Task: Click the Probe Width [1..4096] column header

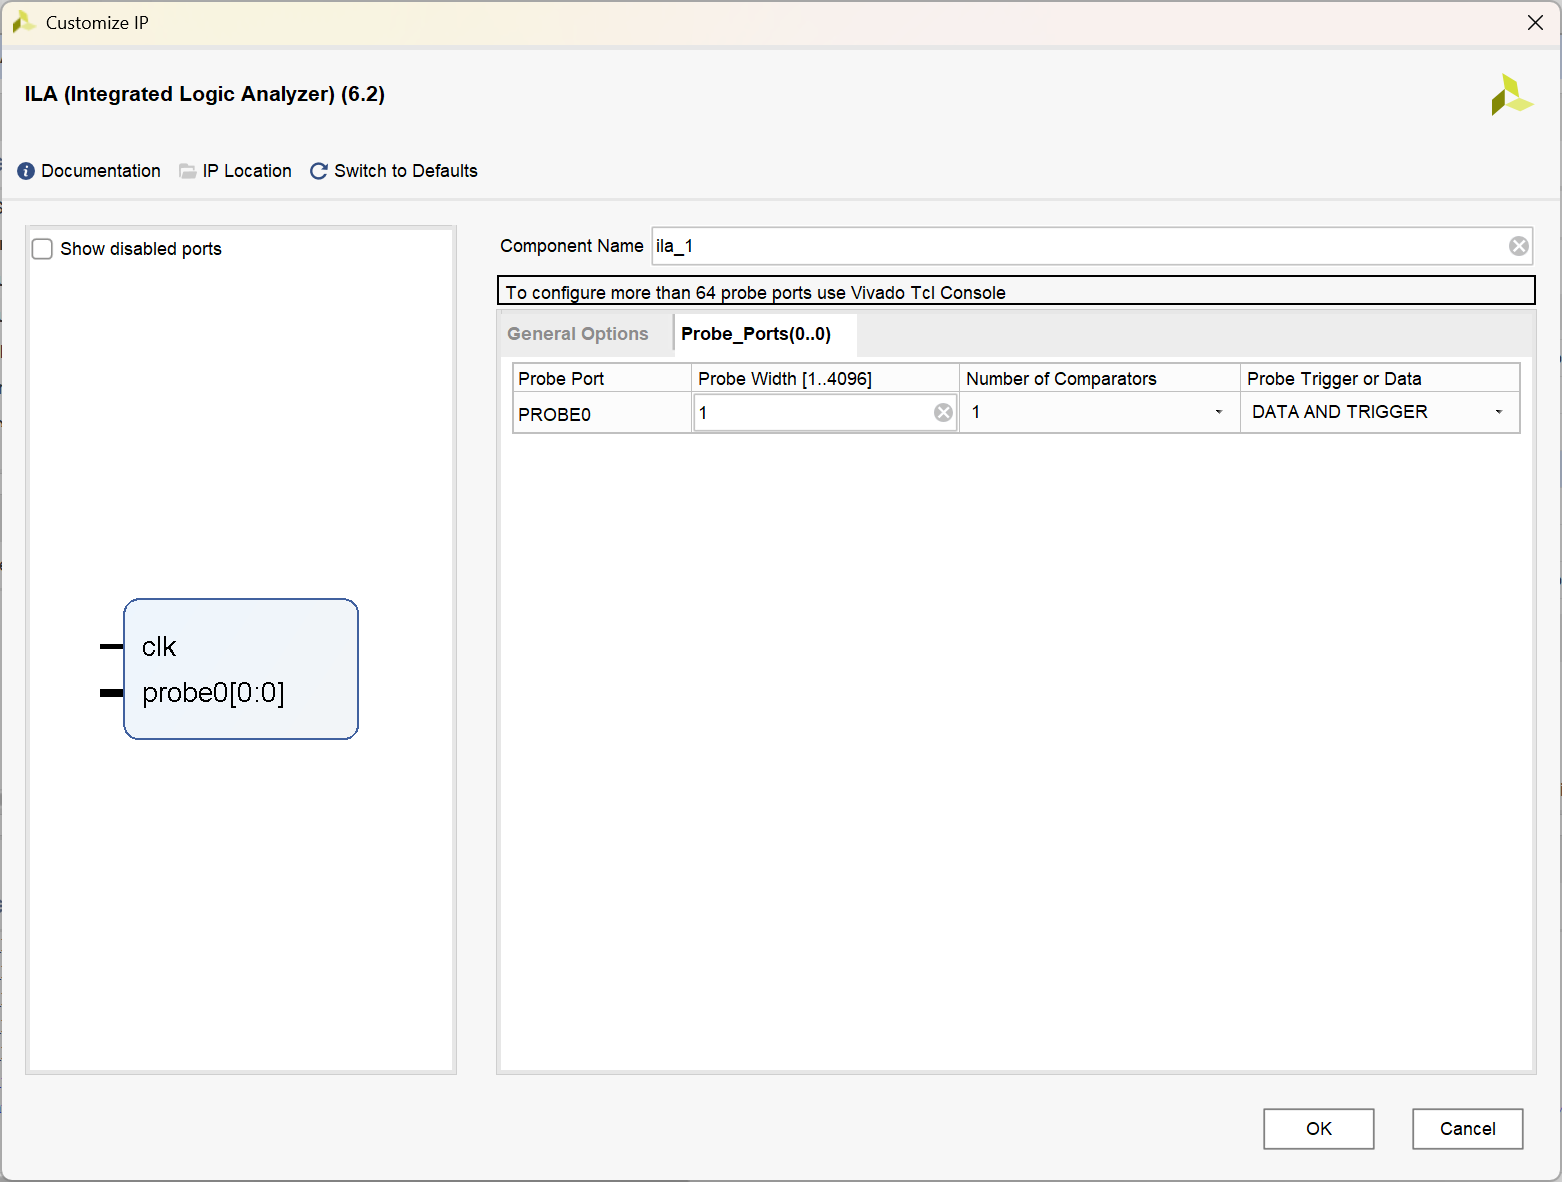Action: point(825,378)
